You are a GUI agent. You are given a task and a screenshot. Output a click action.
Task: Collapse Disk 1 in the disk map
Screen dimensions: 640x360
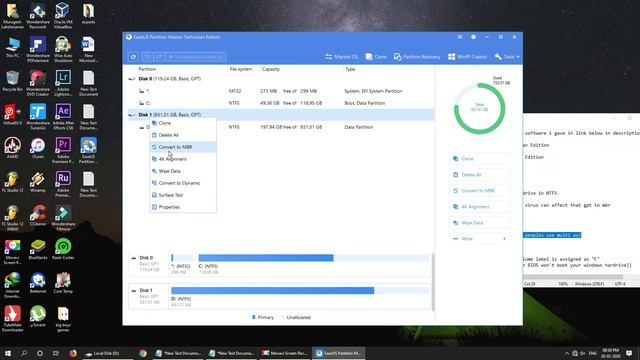click(133, 291)
